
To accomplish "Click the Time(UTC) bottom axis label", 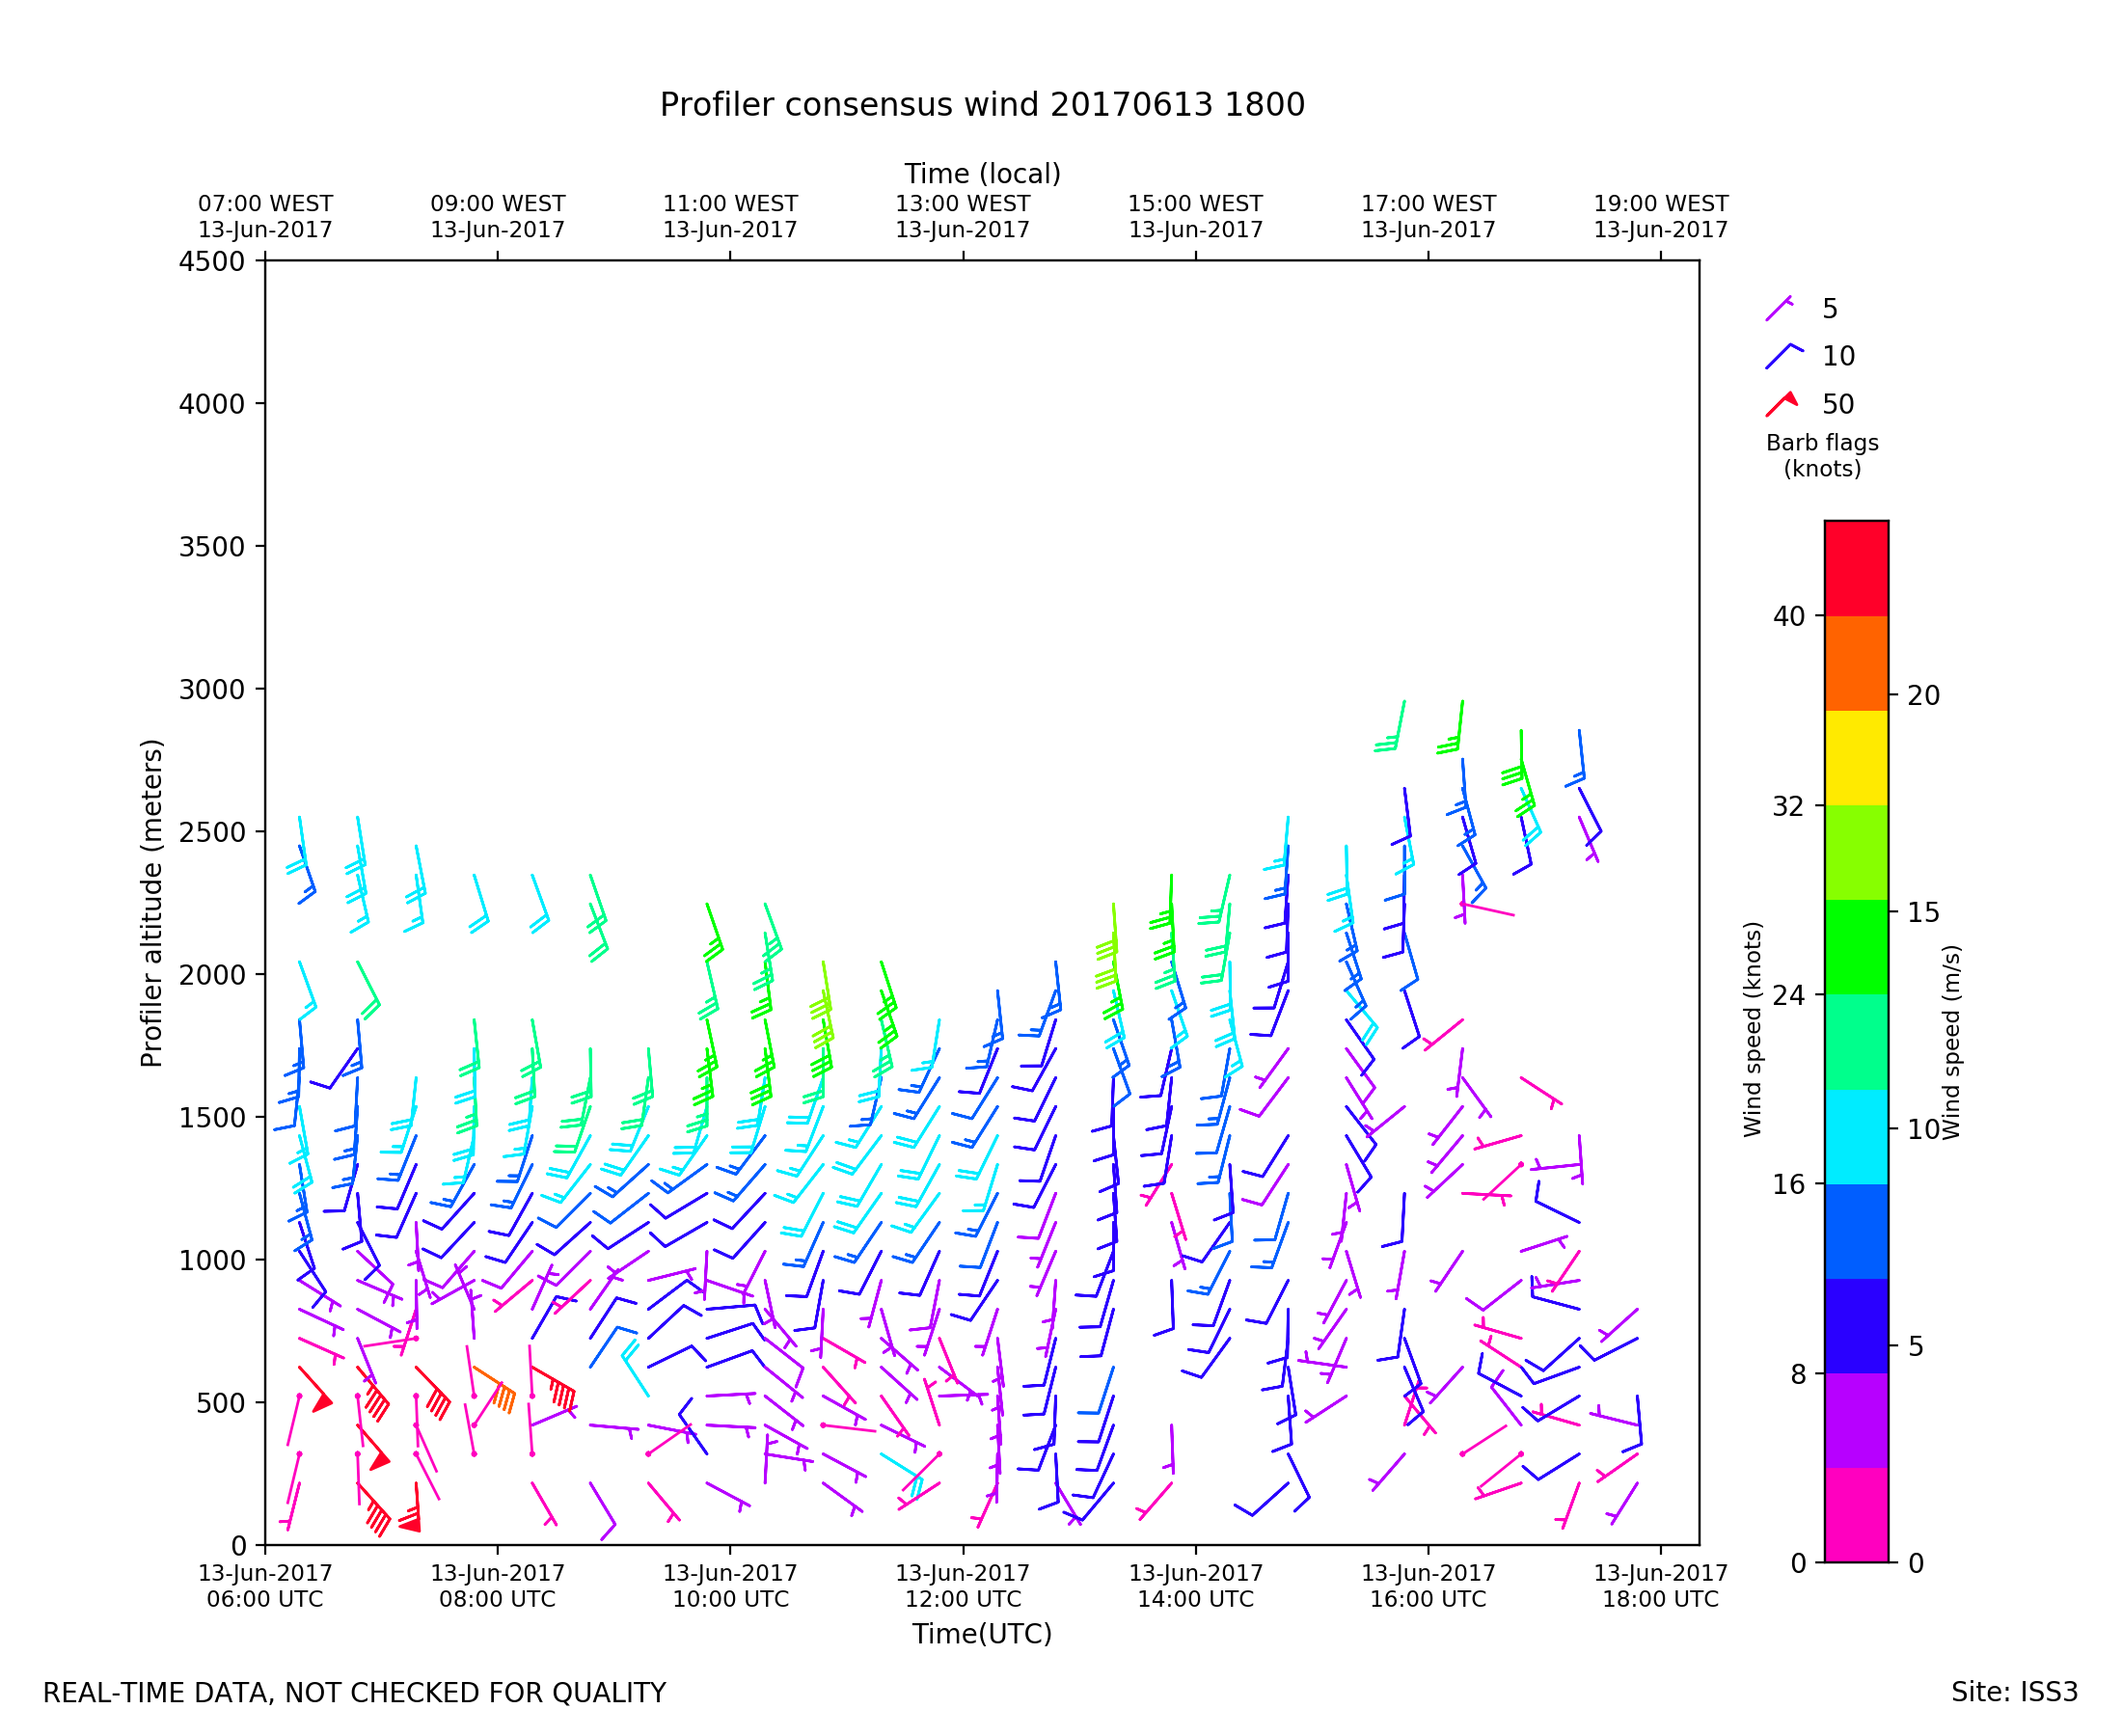I will click(x=982, y=1634).
